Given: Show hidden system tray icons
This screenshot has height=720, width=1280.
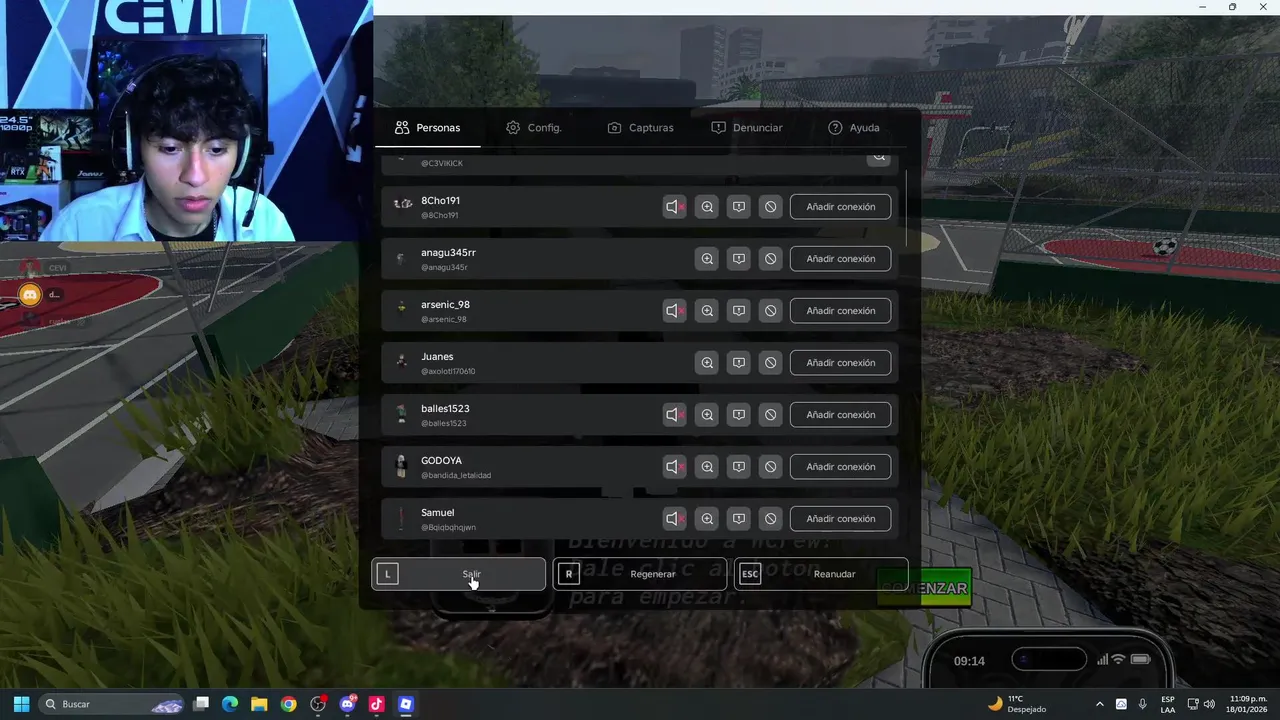Looking at the screenshot, I should pos(1100,704).
